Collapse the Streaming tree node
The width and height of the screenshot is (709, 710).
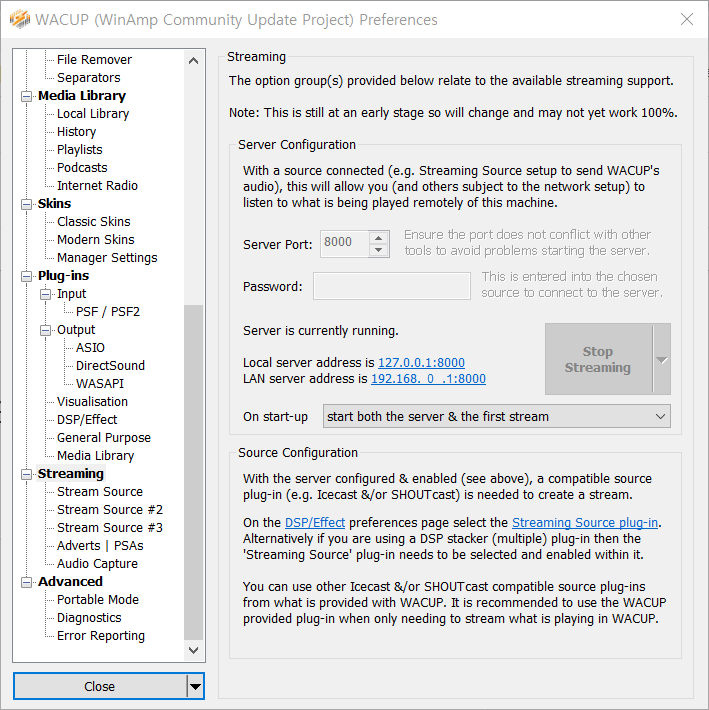pos(27,474)
